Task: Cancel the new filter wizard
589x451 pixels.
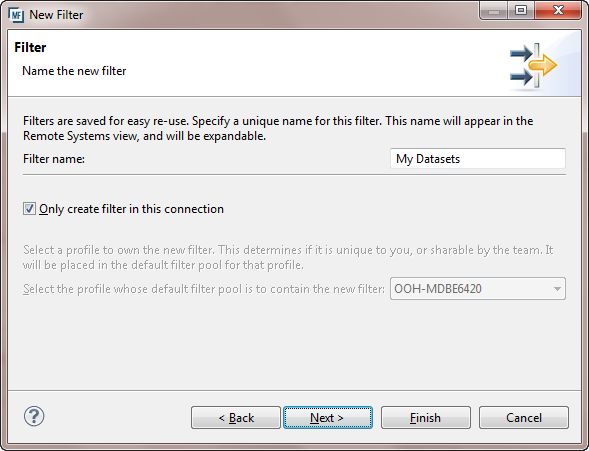Action: pos(524,418)
